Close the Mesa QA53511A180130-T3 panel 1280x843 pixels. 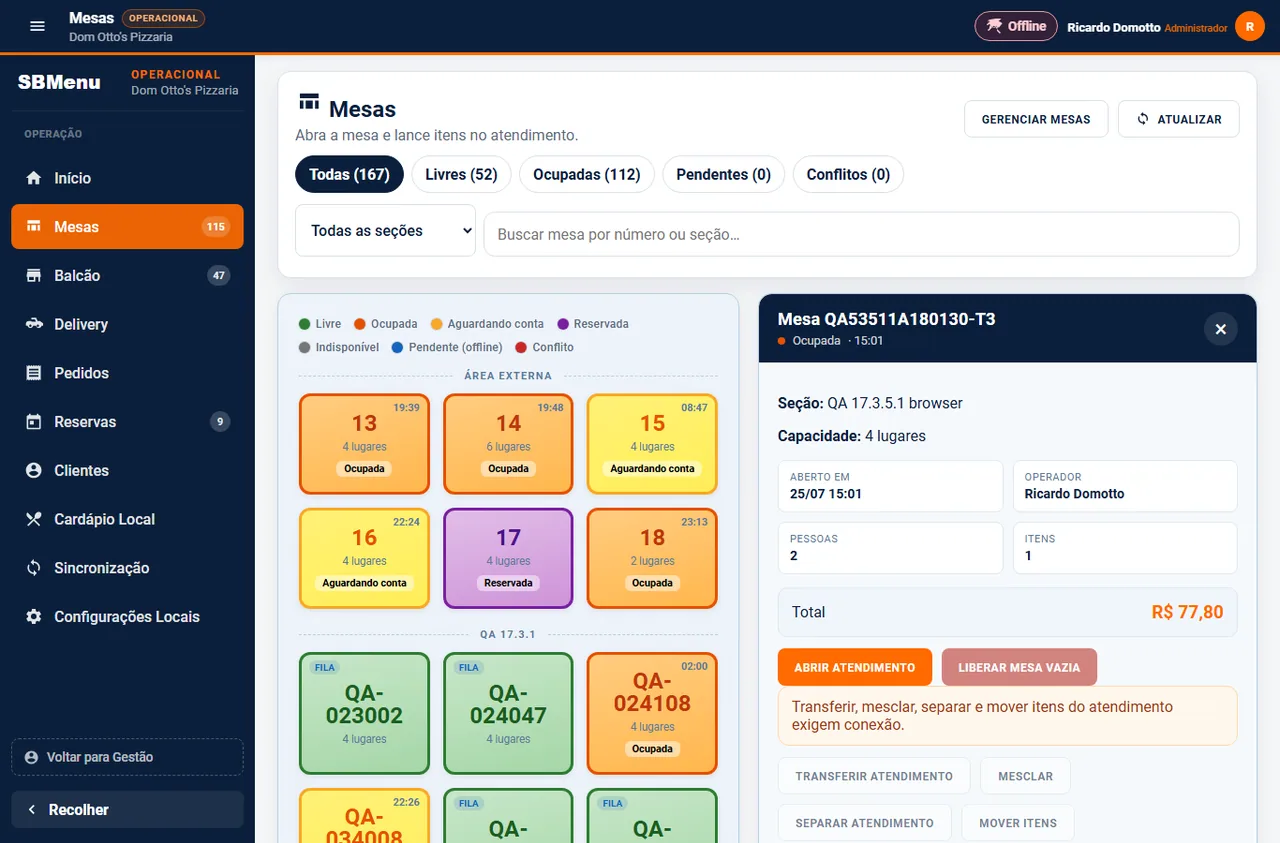point(1220,329)
